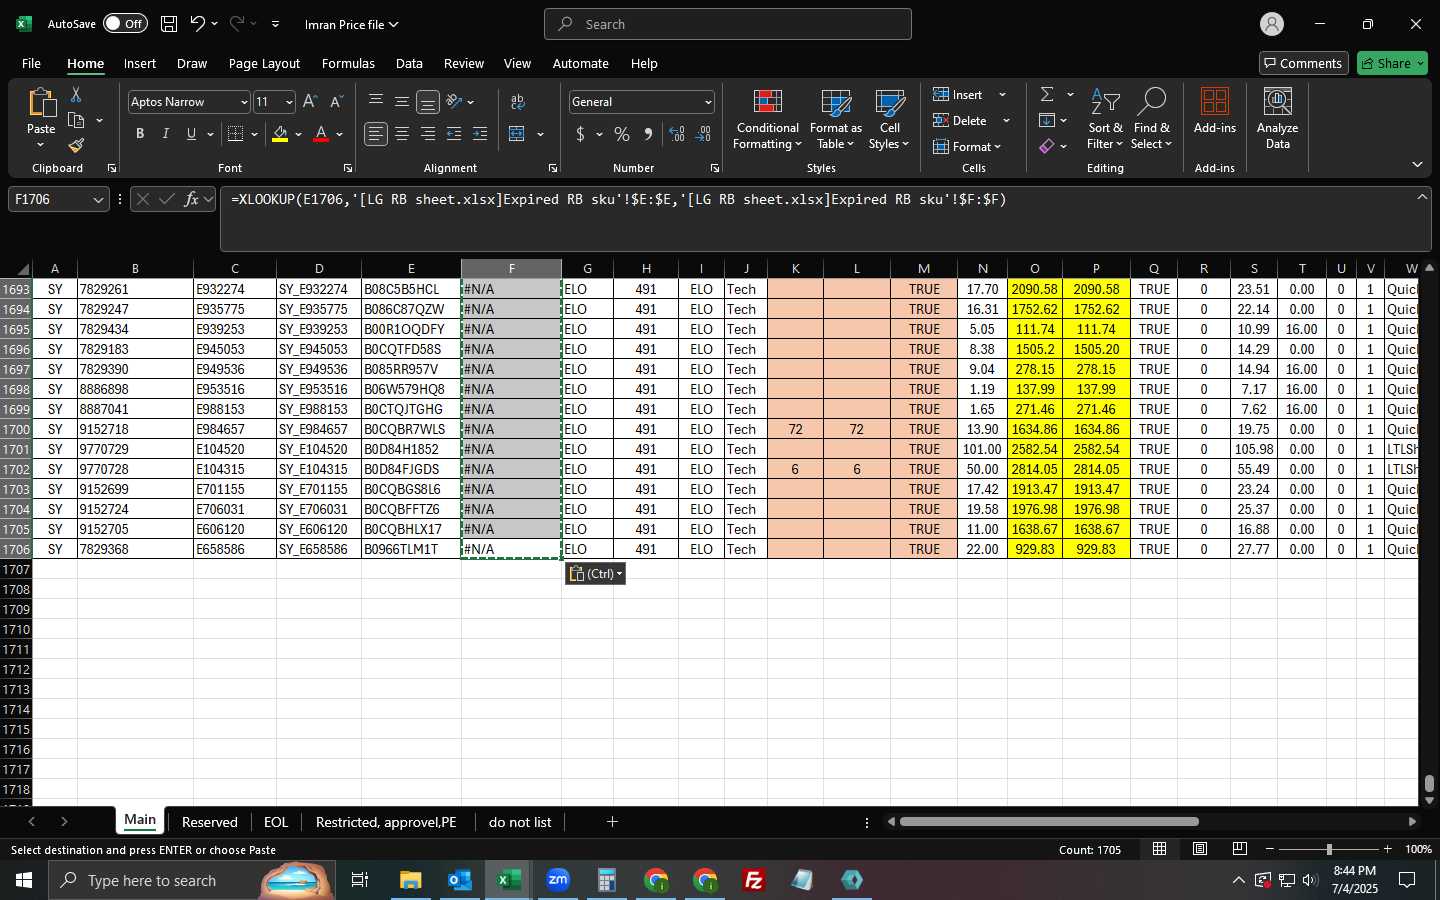The image size is (1440, 900).
Task: Open the Reserved sheet tab
Action: [210, 822]
